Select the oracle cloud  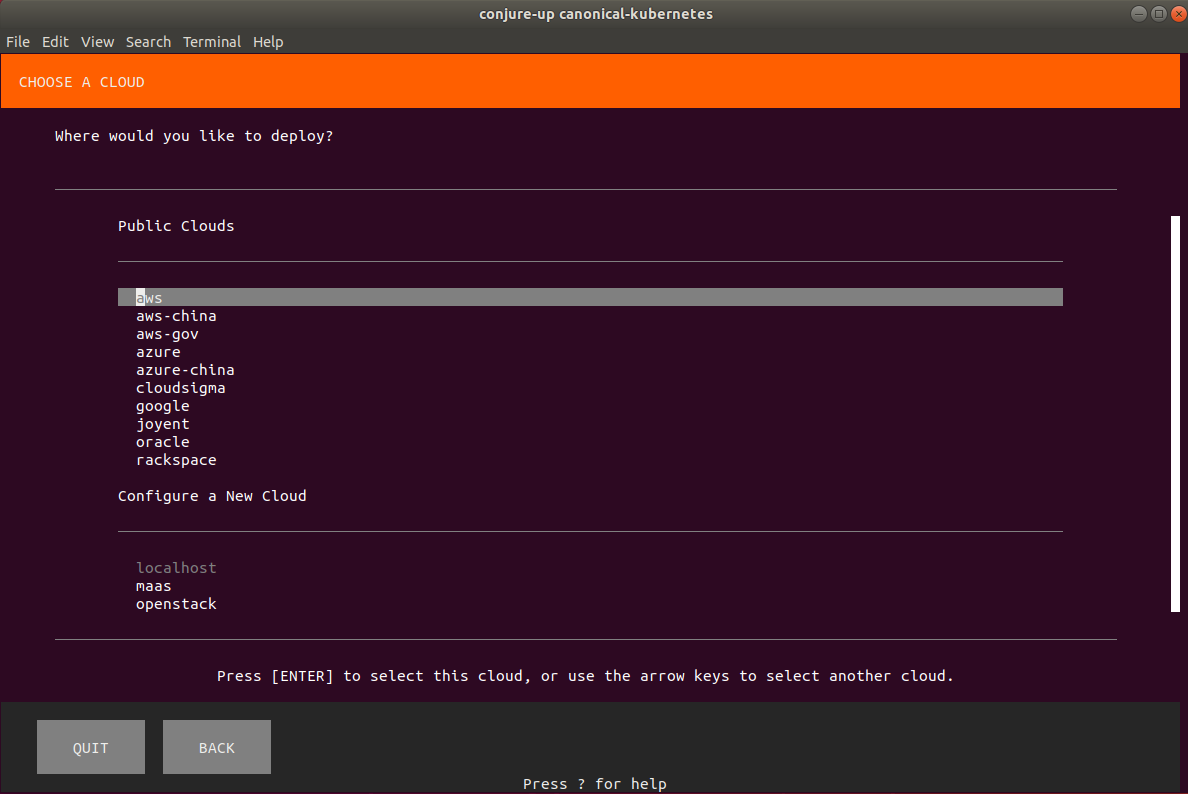163,442
